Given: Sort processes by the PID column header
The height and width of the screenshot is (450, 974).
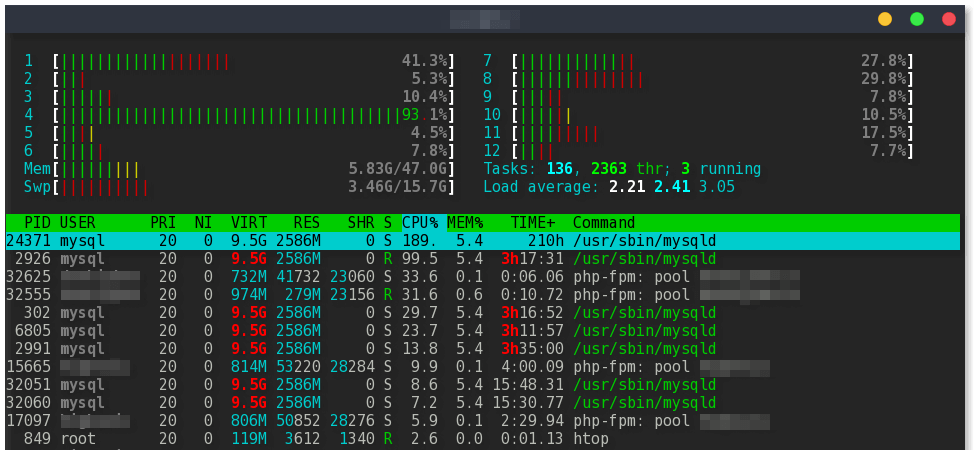Looking at the screenshot, I should coord(38,223).
